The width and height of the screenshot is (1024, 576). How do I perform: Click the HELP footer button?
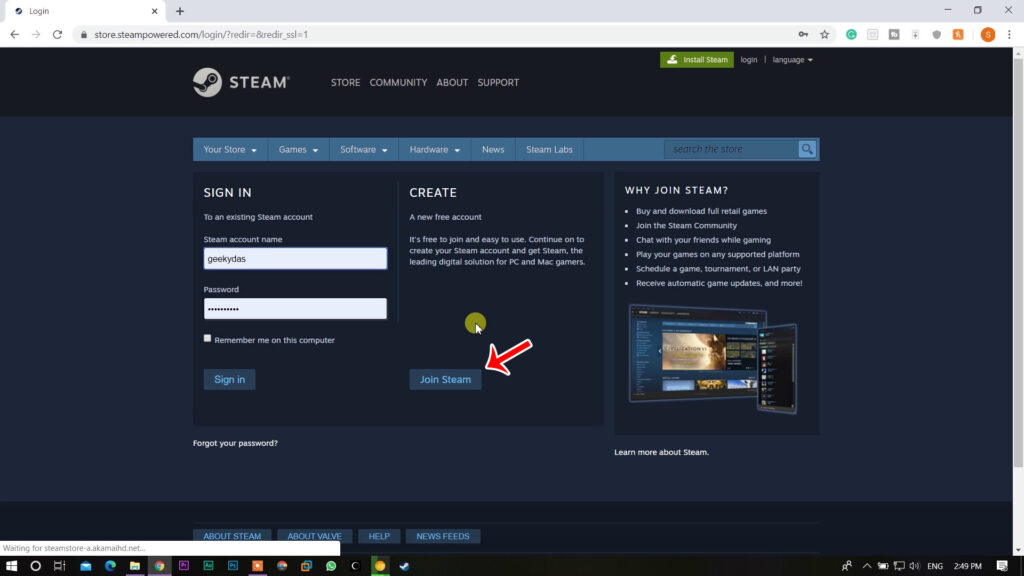tap(379, 536)
